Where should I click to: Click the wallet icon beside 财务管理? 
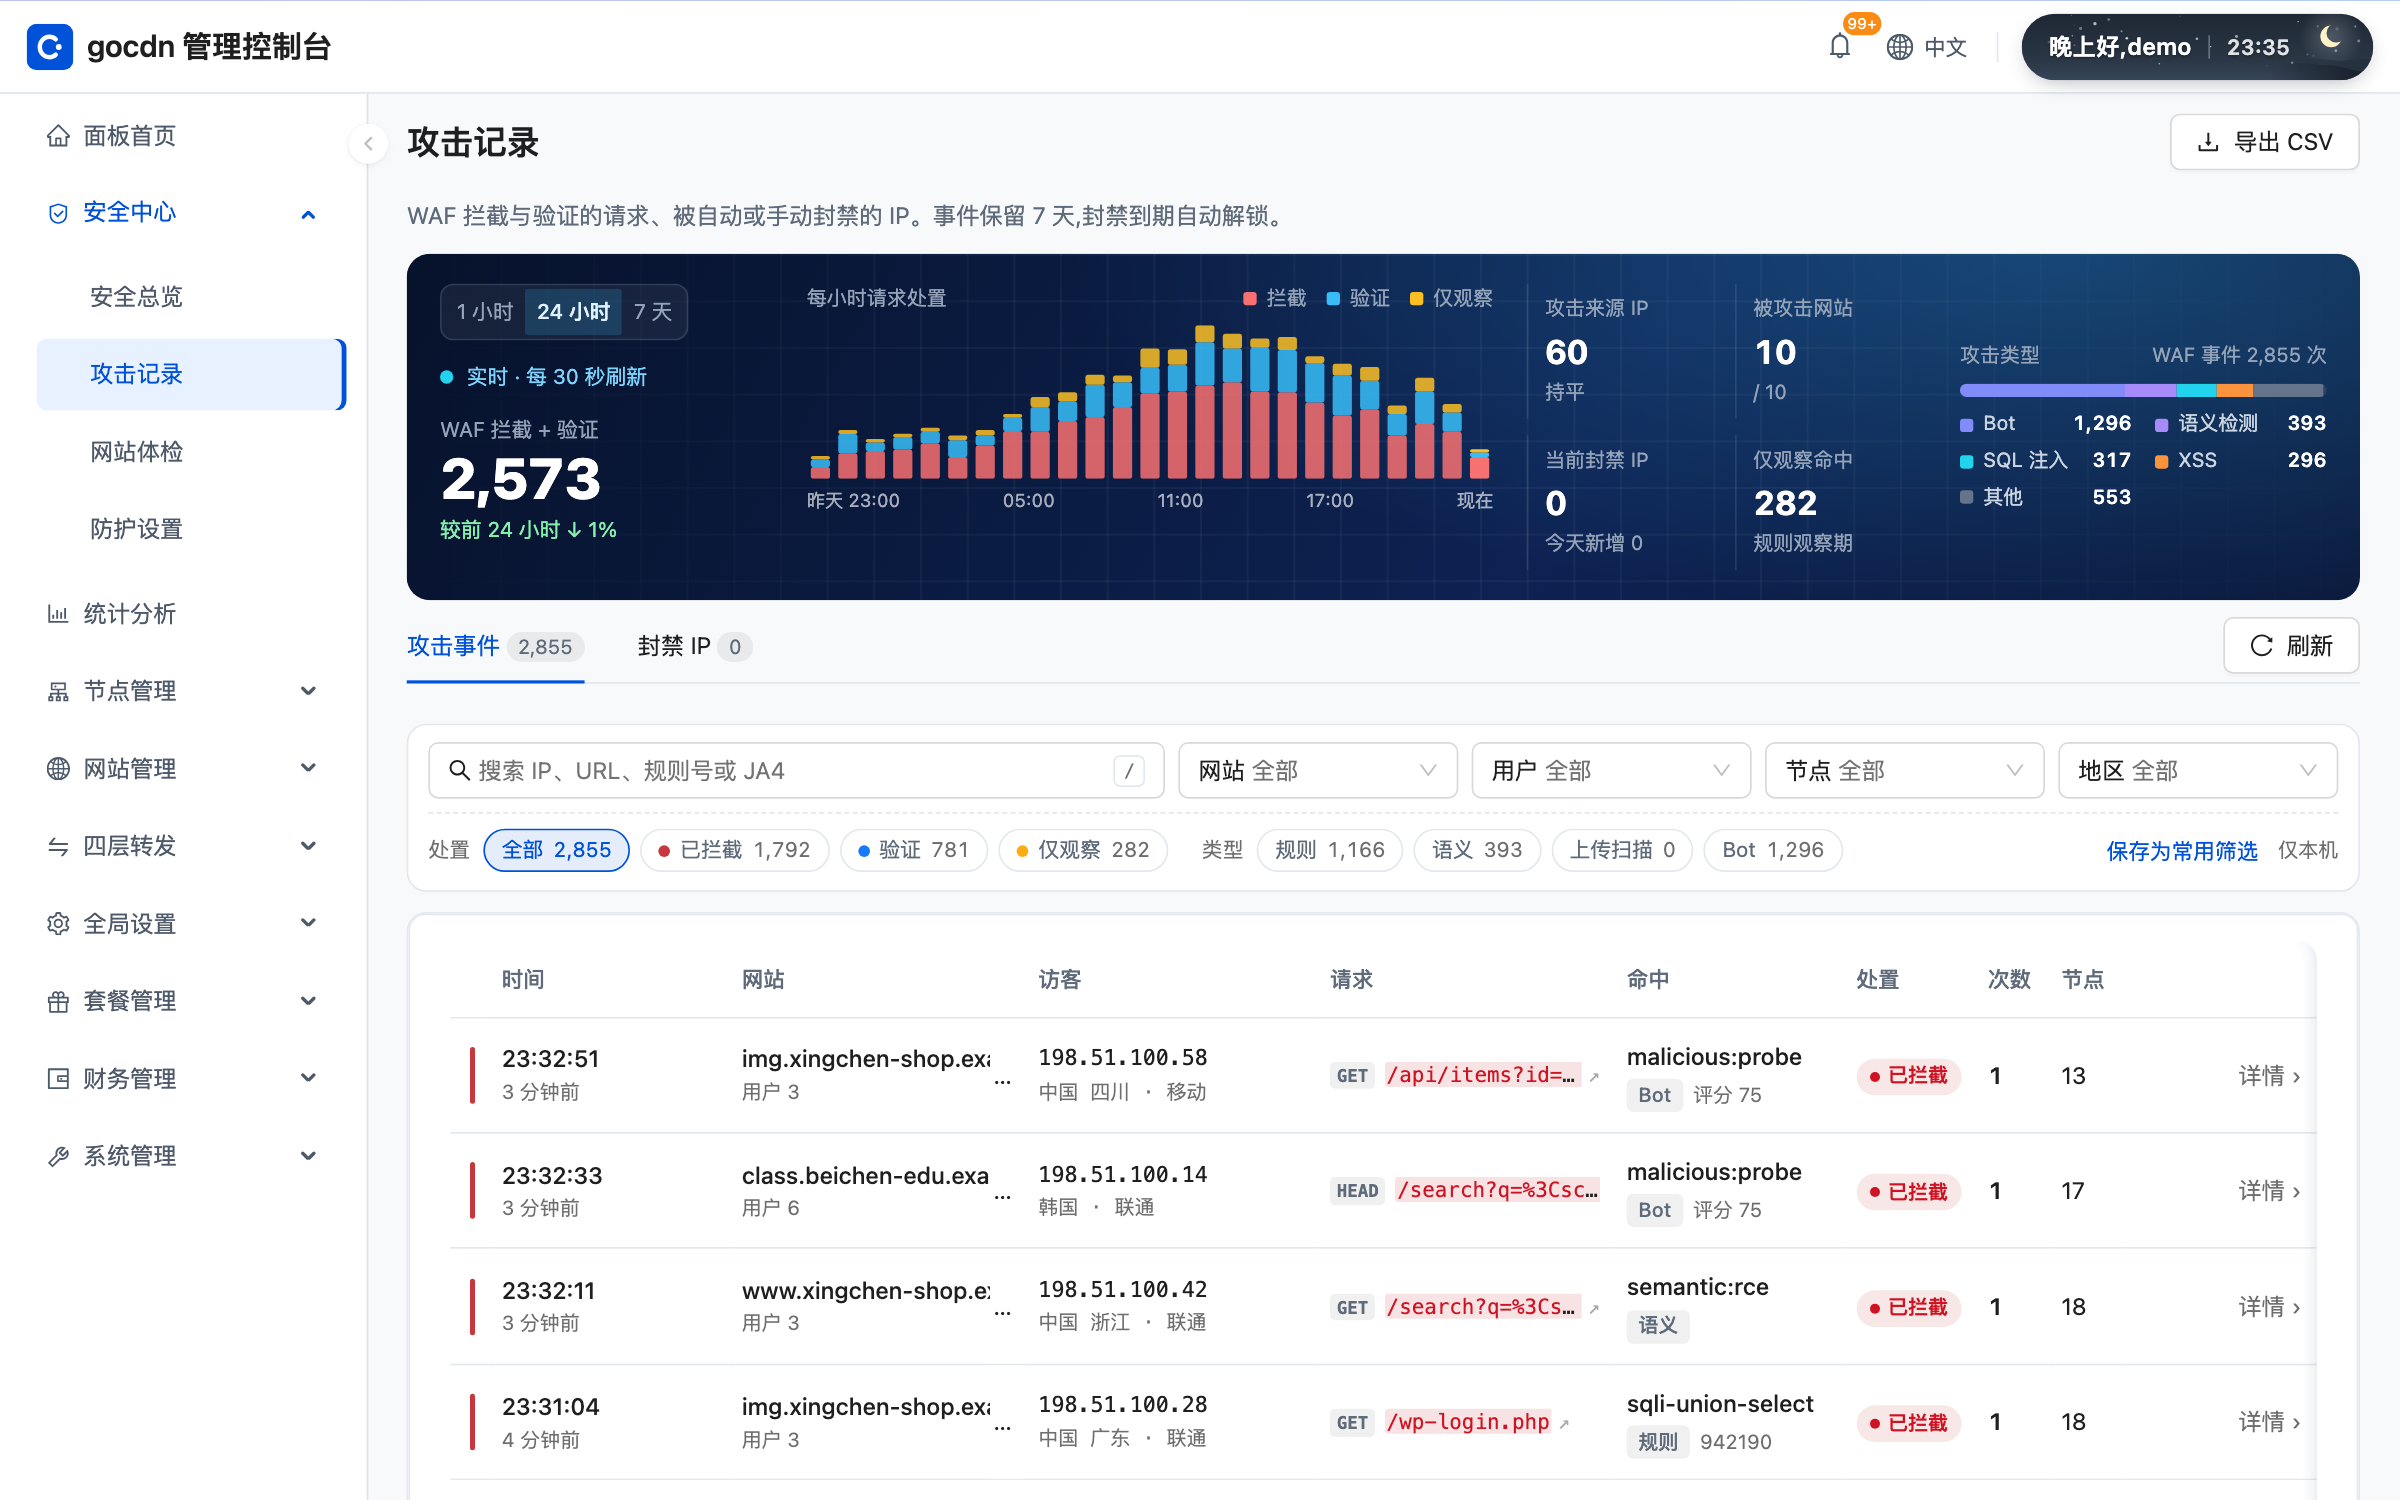pyautogui.click(x=58, y=1078)
